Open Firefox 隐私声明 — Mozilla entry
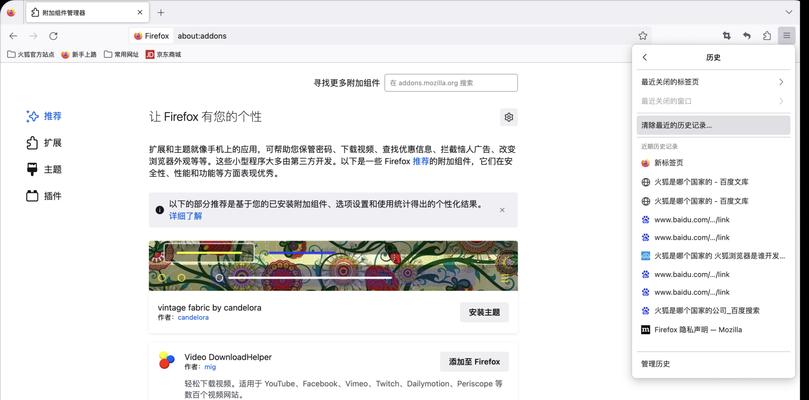The width and height of the screenshot is (809, 400). (x=713, y=330)
